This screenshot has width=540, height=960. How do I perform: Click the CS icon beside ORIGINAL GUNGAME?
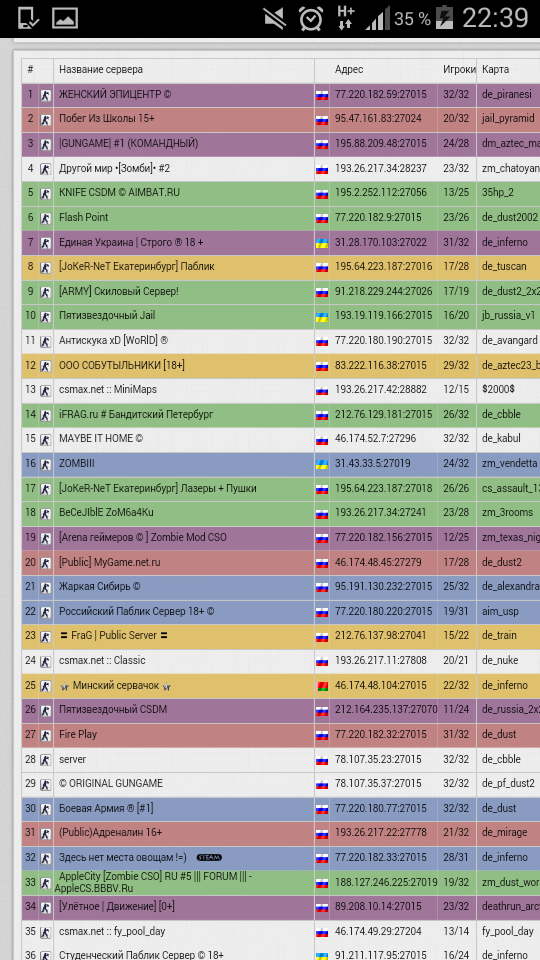coord(46,785)
